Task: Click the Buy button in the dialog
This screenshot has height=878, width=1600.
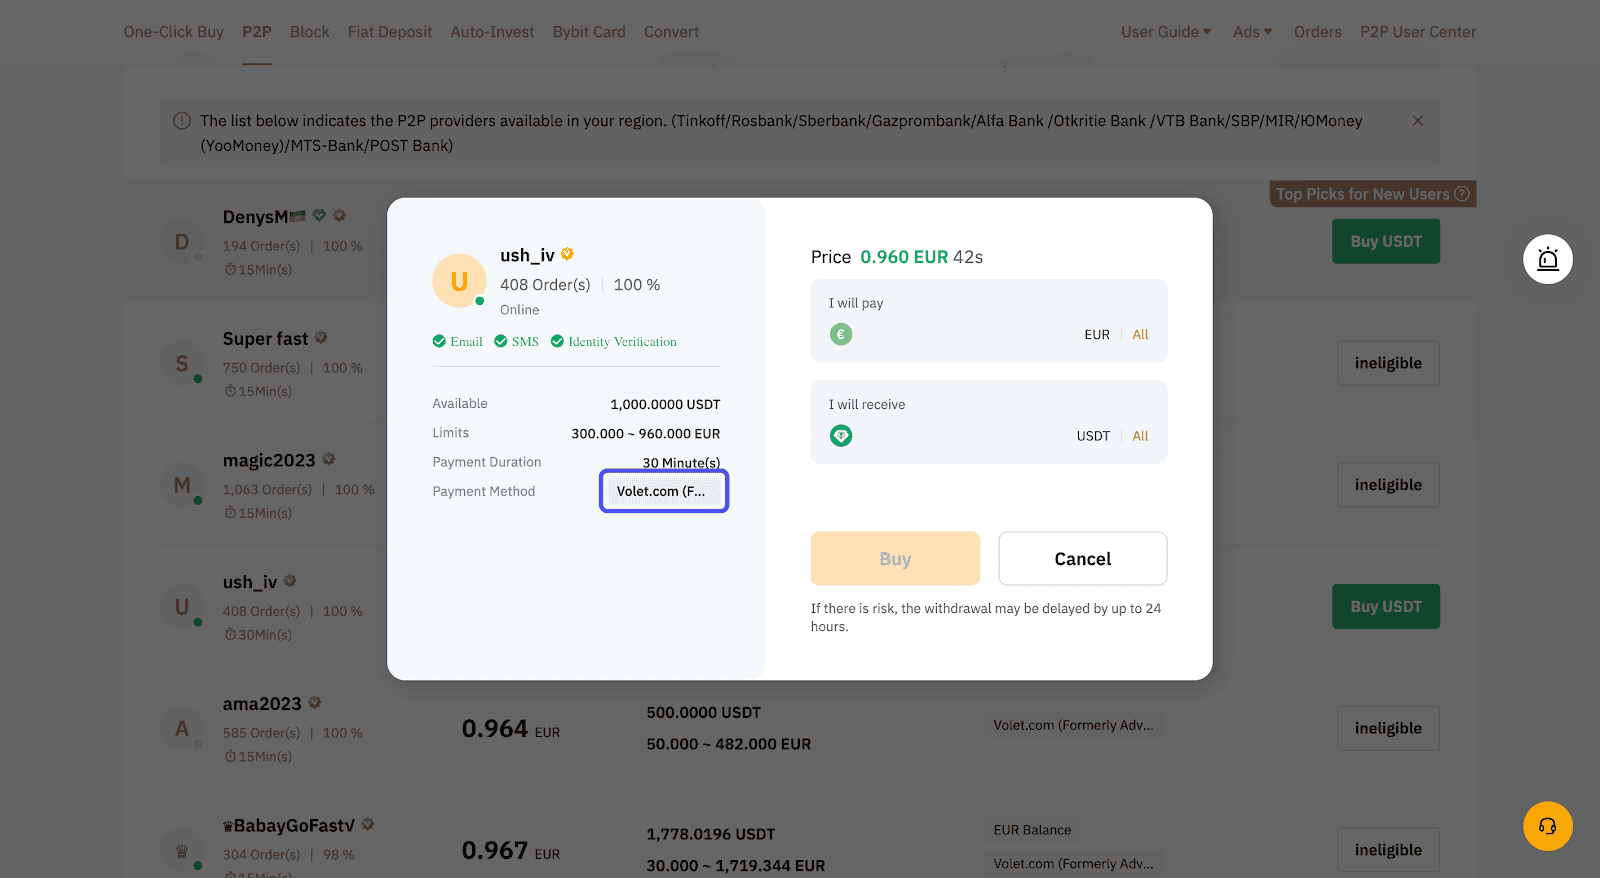Action: click(x=895, y=558)
